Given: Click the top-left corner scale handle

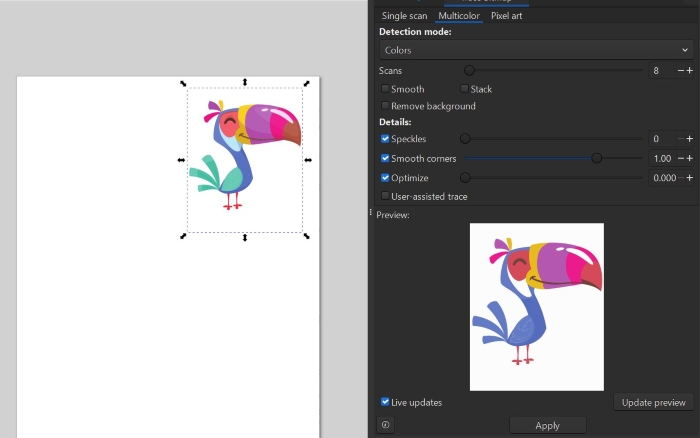Looking at the screenshot, I should [x=183, y=84].
